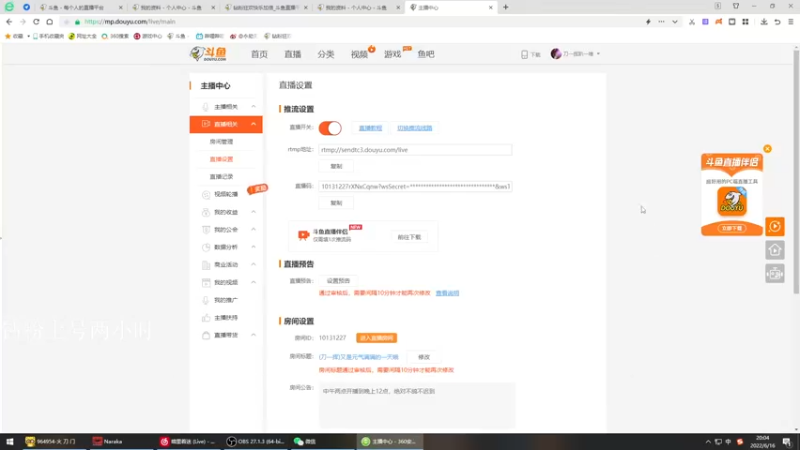This screenshot has height=450, width=800.
Task: Select 直播记录 in the sidebar
Action: 221,177
